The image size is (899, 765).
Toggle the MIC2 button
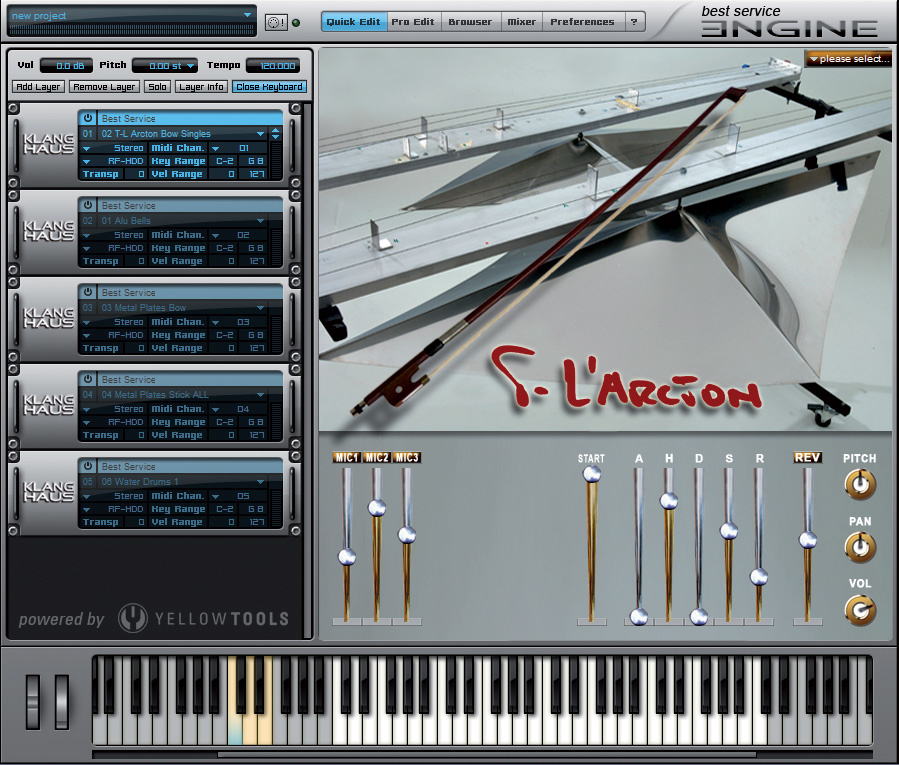point(377,458)
